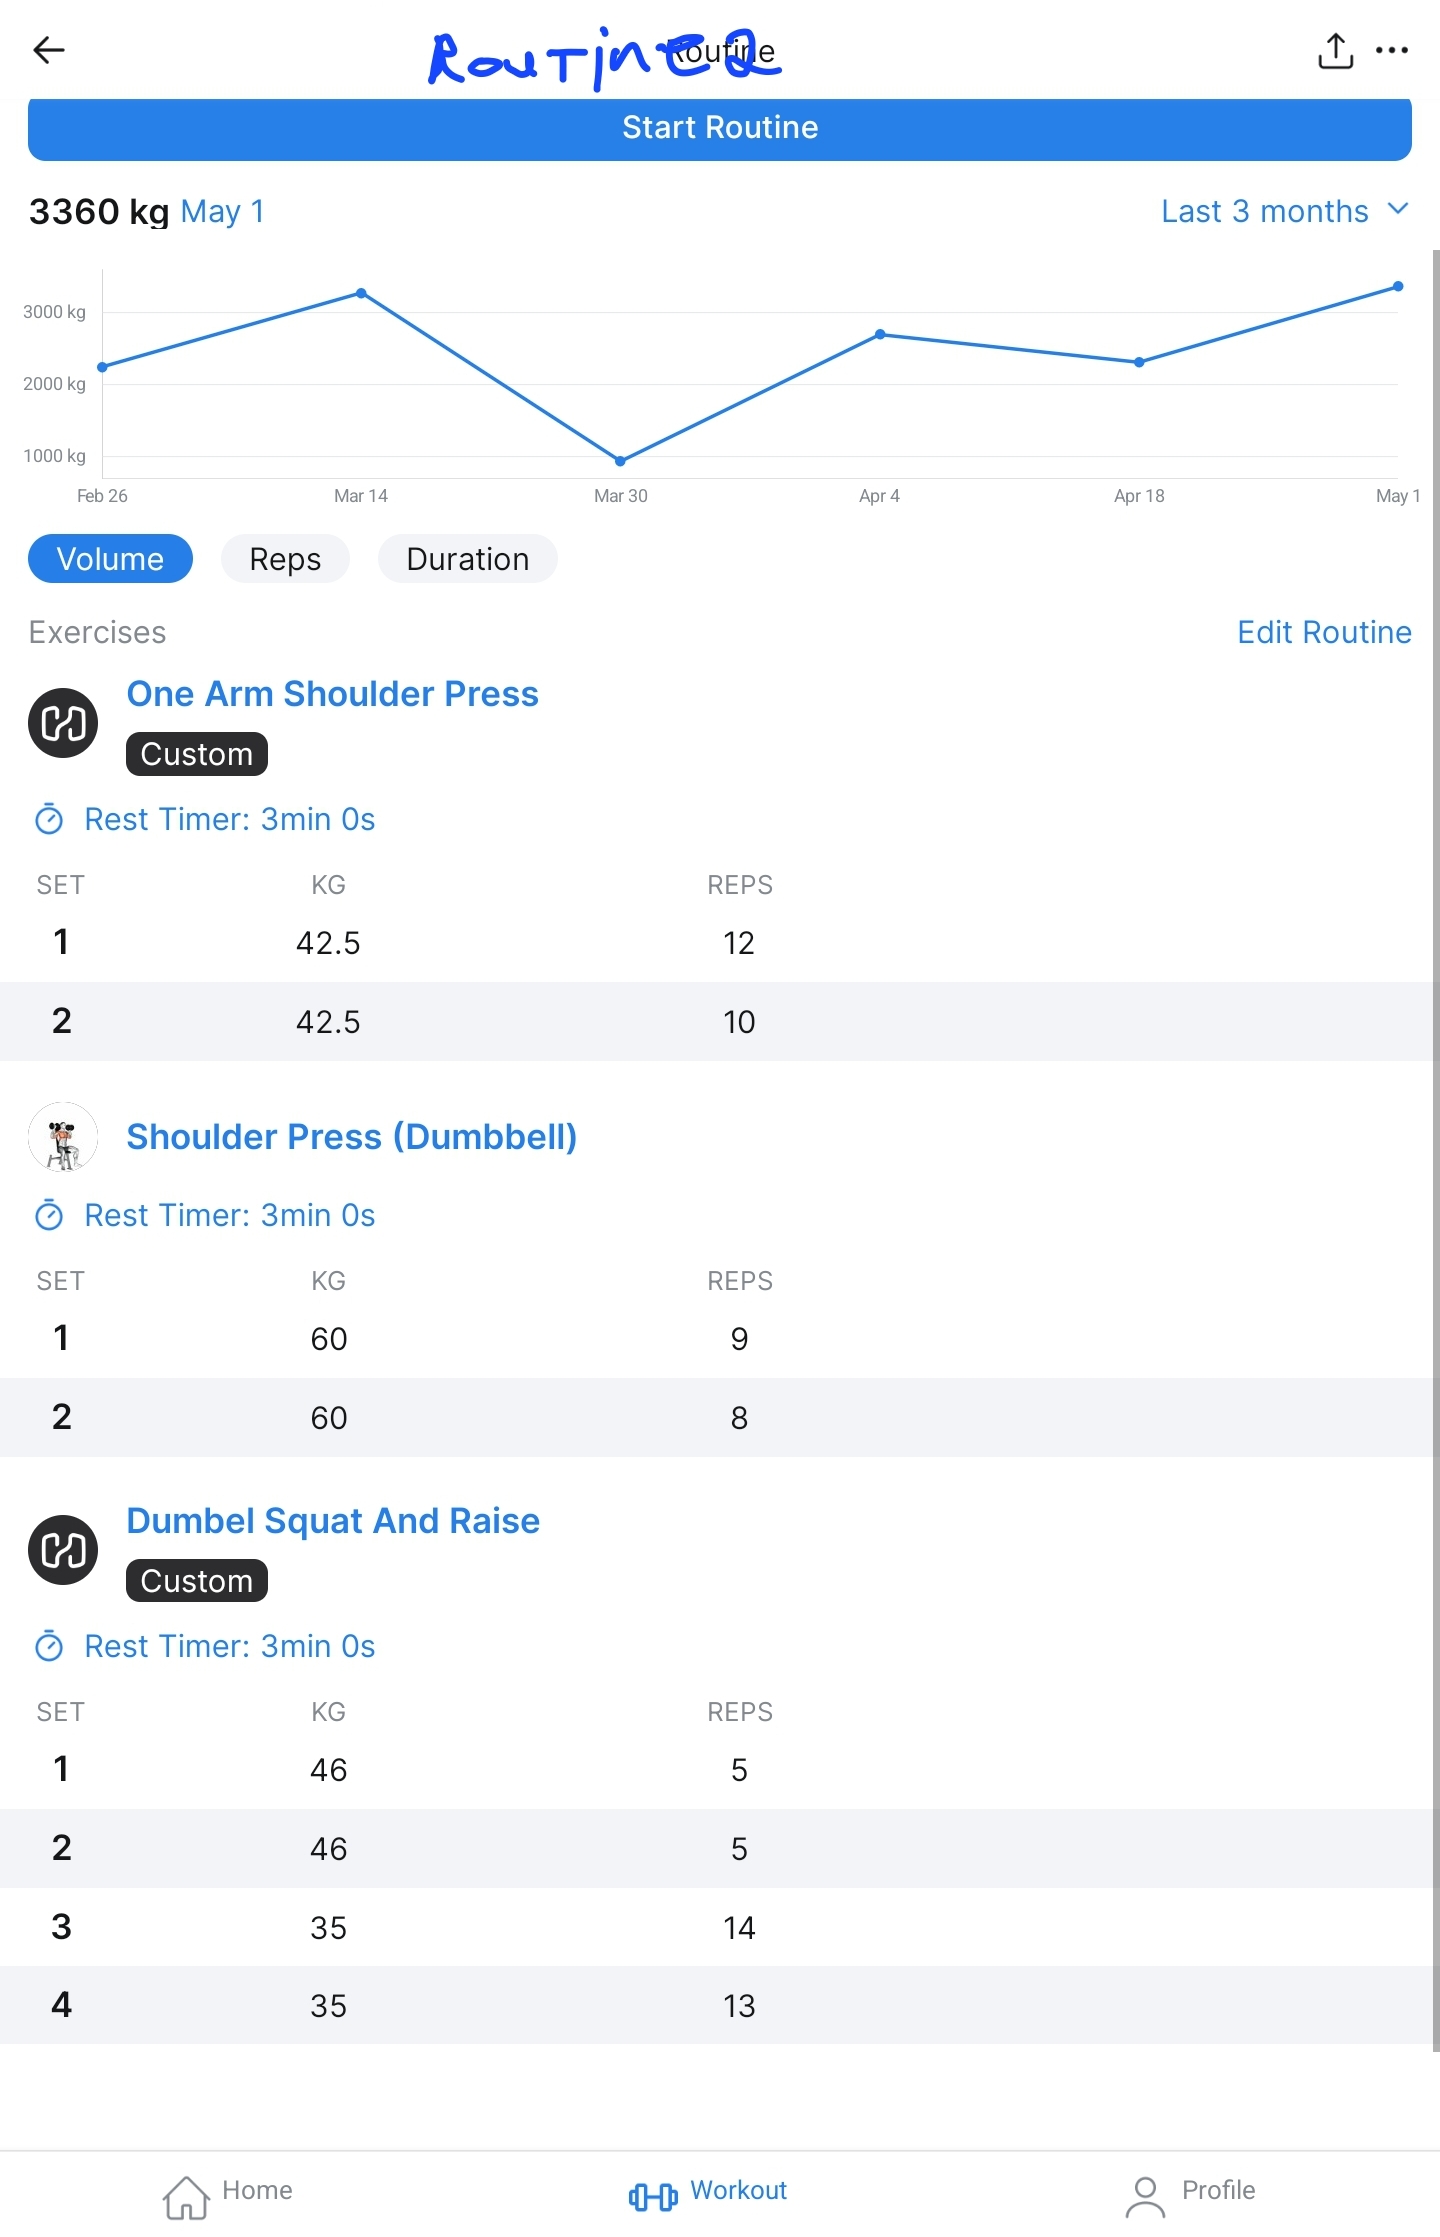Open One Arm Shoulder Press exercise

coord(332,694)
